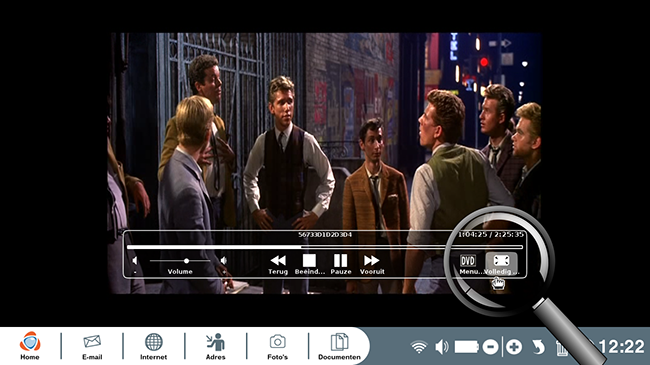Zoom in with the plus circle icon
This screenshot has width=650, height=365.
click(514, 347)
